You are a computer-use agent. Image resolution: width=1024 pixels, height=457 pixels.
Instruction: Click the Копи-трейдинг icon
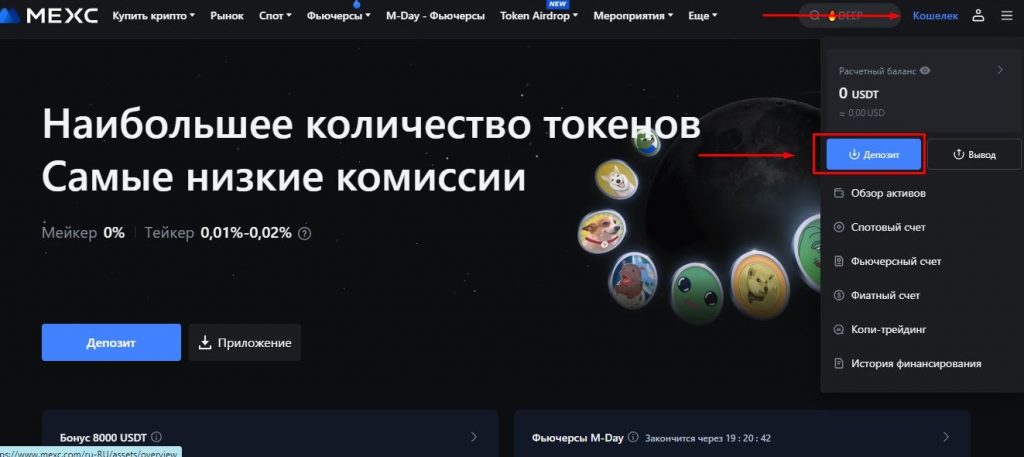tap(839, 330)
